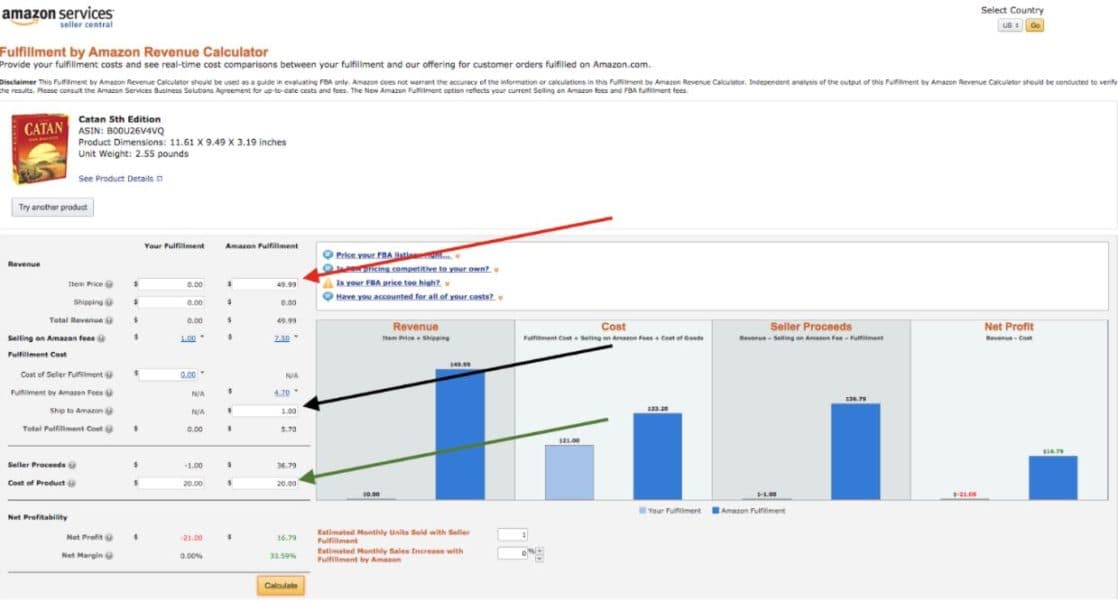Open 'Is your FBA price too high?' link
The image size is (1118, 602).
(388, 283)
